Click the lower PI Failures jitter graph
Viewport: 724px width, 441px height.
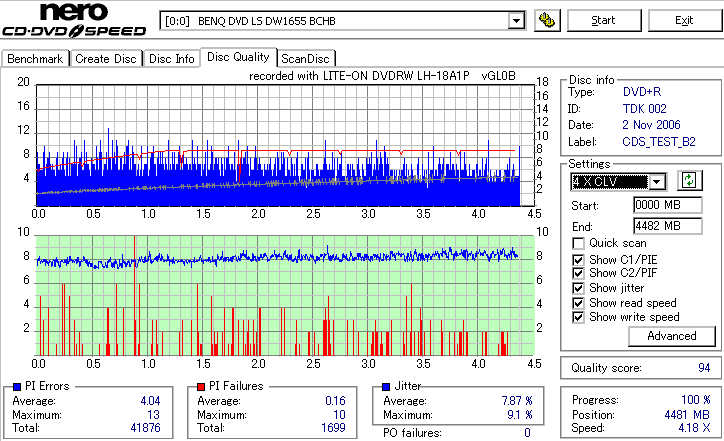285,296
